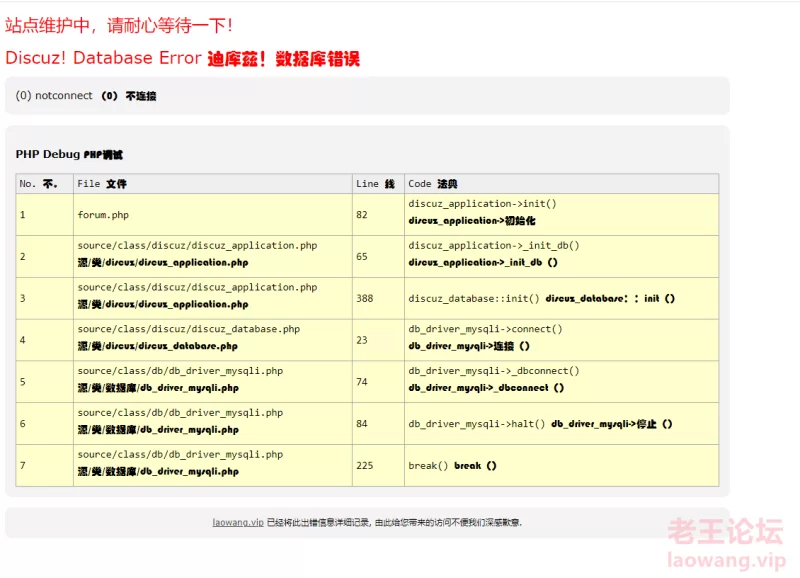Select line number 74
Screen dimensions: 800x578
click(x=362, y=382)
